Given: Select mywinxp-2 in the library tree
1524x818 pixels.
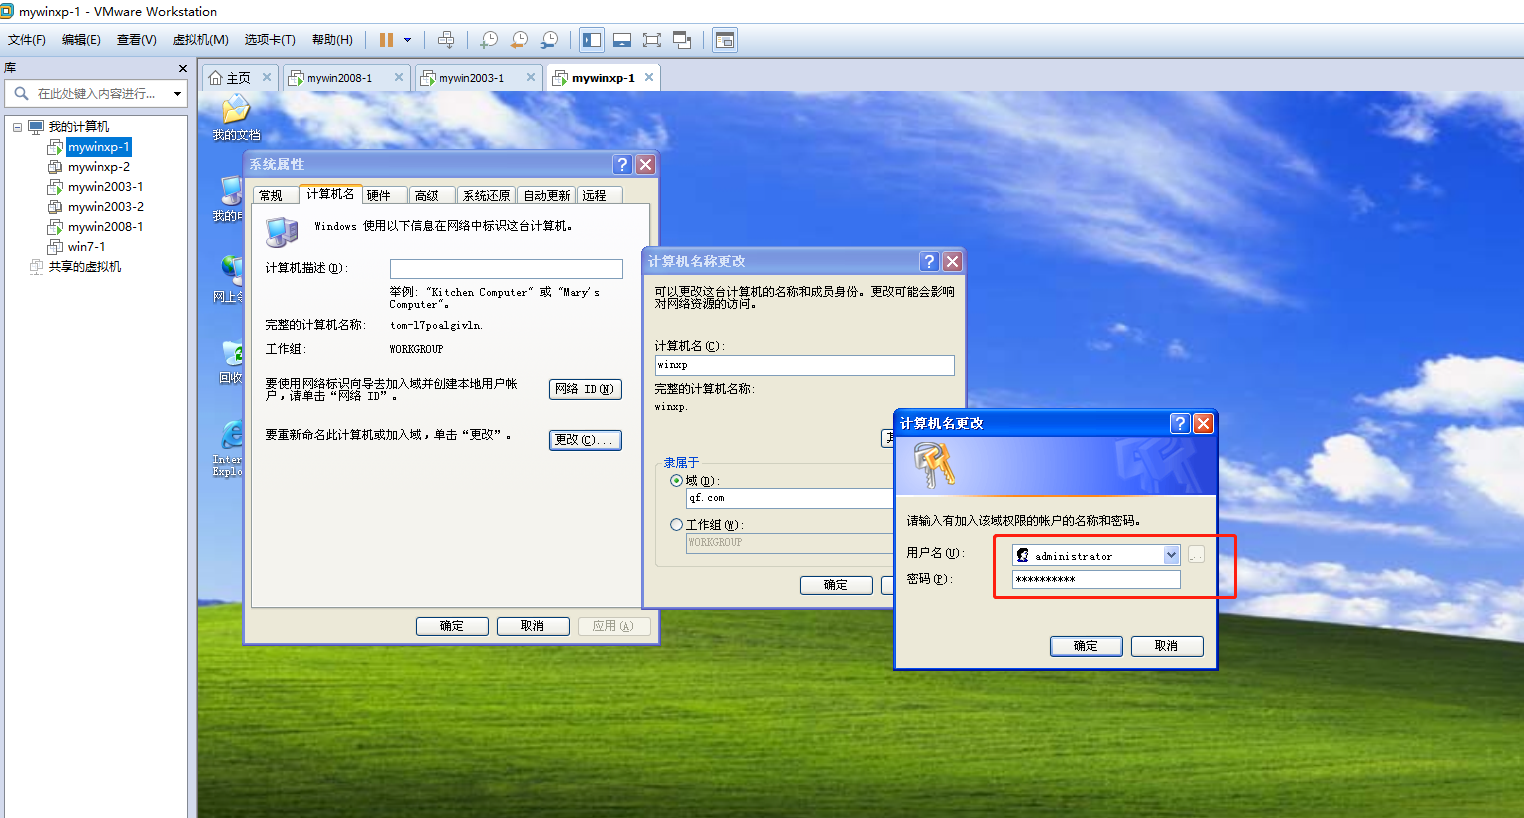Looking at the screenshot, I should (98, 167).
